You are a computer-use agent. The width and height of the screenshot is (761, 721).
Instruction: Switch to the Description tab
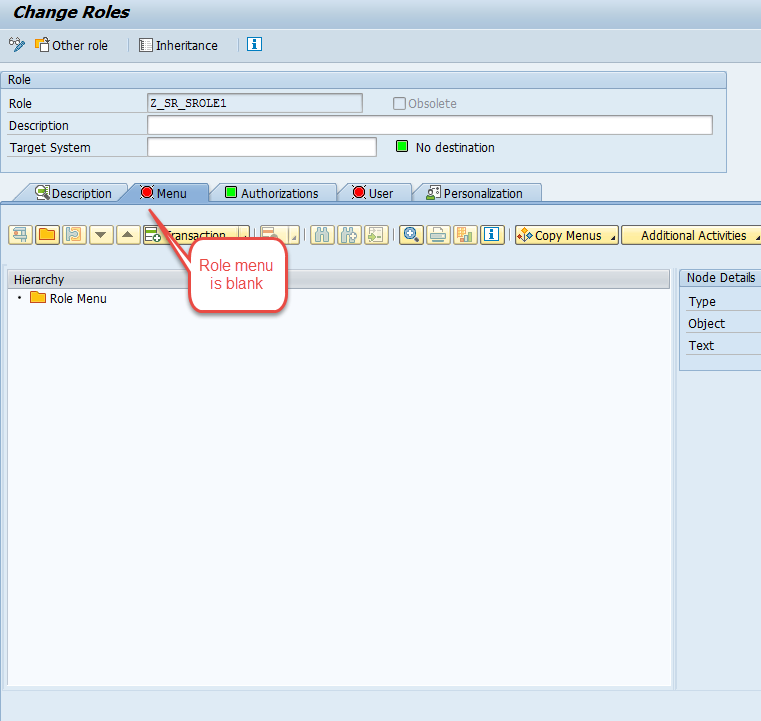pos(73,193)
